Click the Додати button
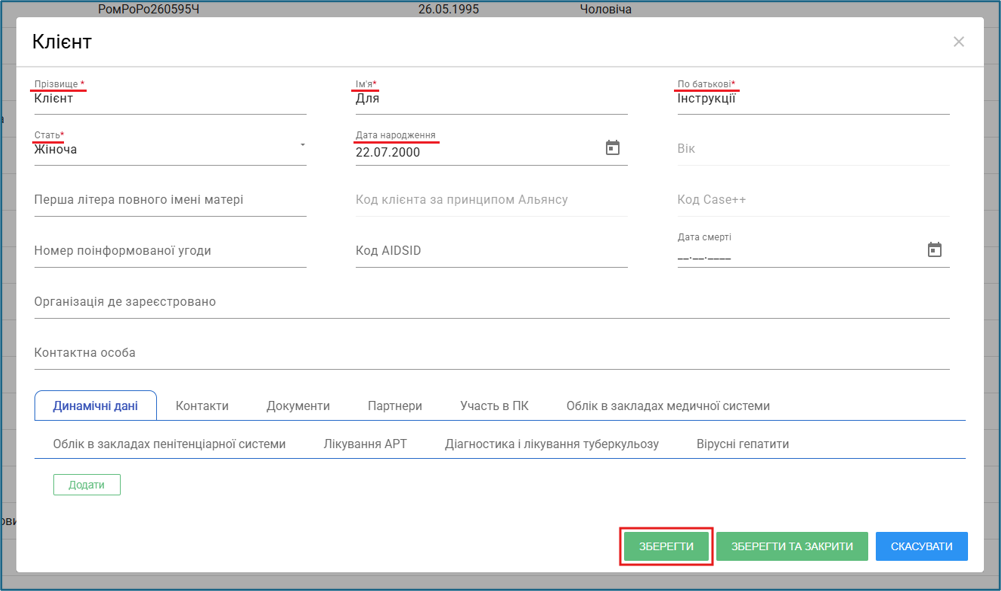The height and width of the screenshot is (591, 1001). click(87, 485)
